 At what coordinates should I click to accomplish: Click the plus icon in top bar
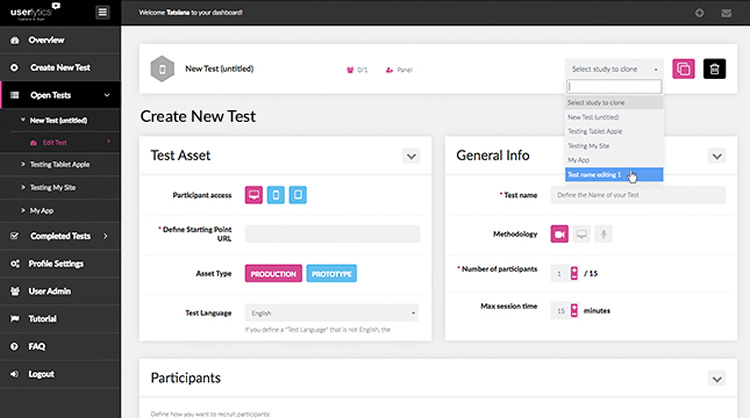[699, 13]
